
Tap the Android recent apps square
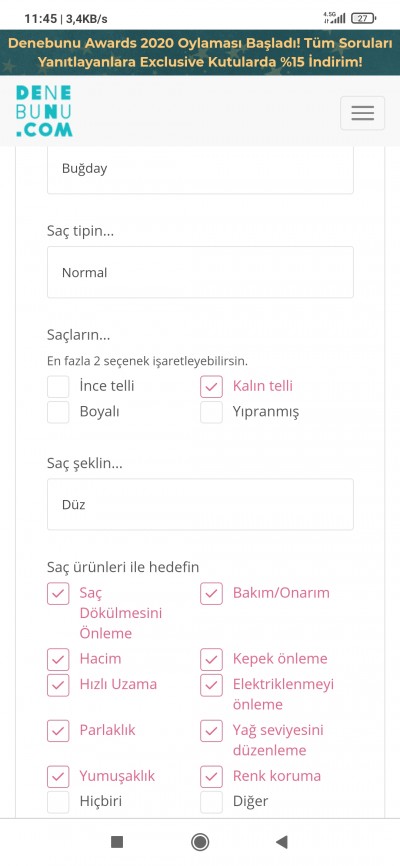pos(117,842)
